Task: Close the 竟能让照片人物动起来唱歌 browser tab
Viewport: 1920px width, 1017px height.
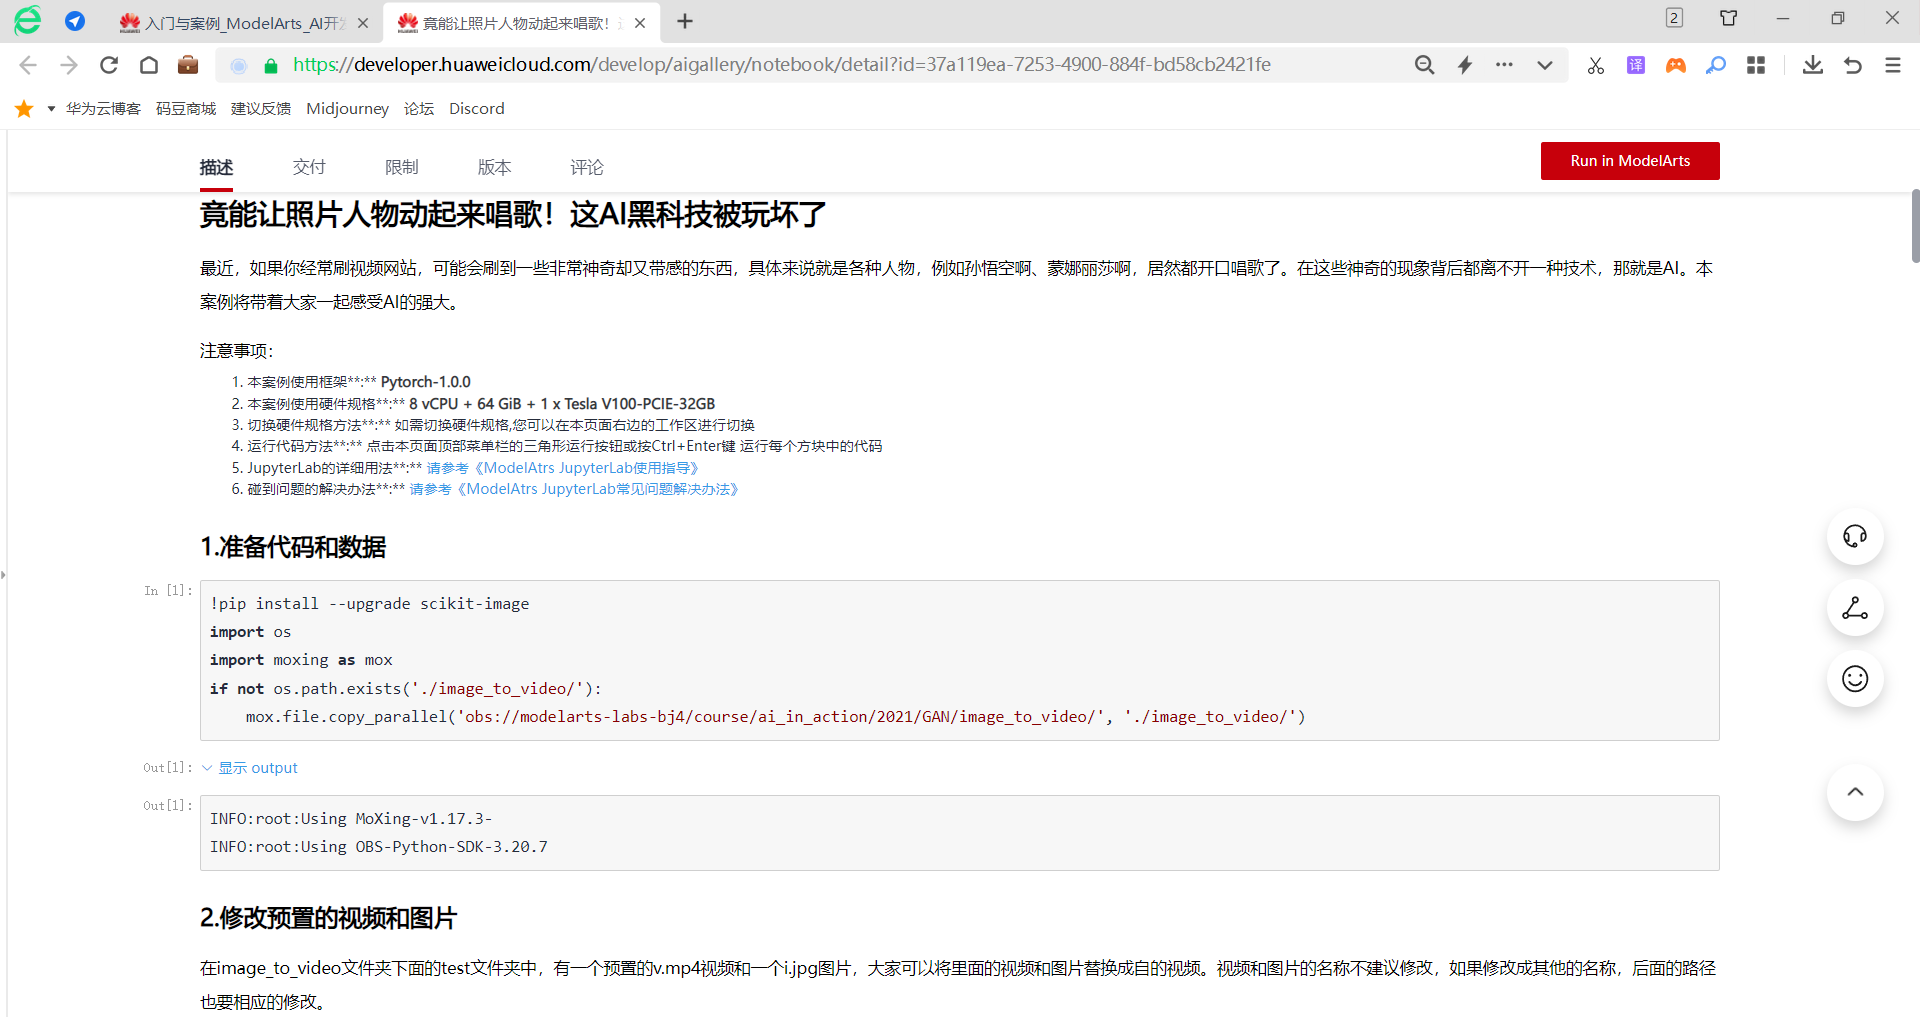Action: pos(640,22)
